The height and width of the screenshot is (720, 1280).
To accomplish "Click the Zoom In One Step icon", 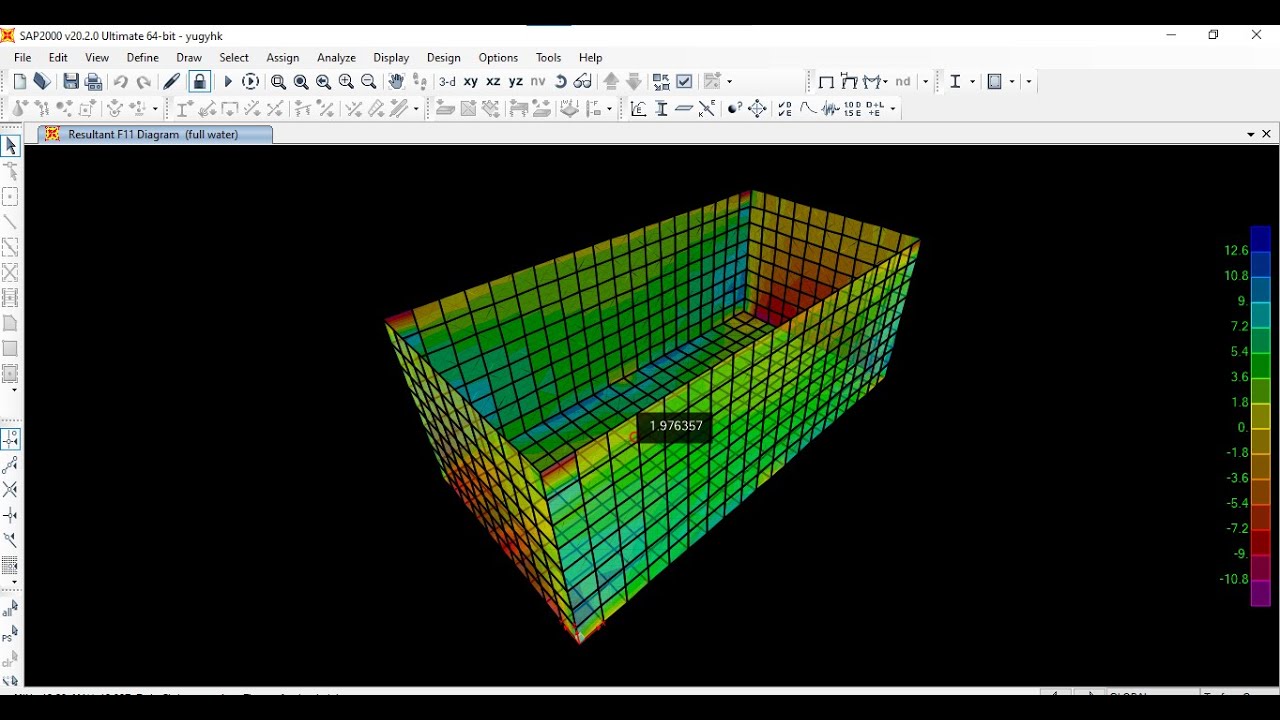I will click(346, 82).
